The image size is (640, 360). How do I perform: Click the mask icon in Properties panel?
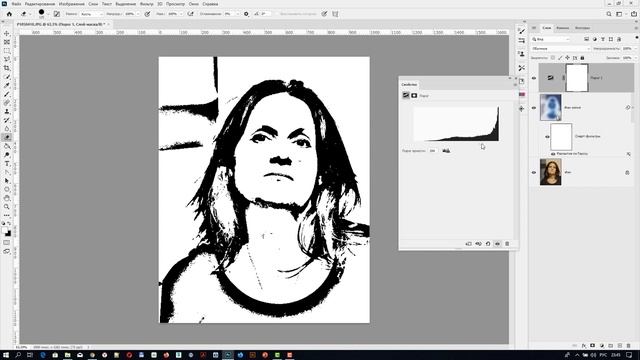(414, 95)
